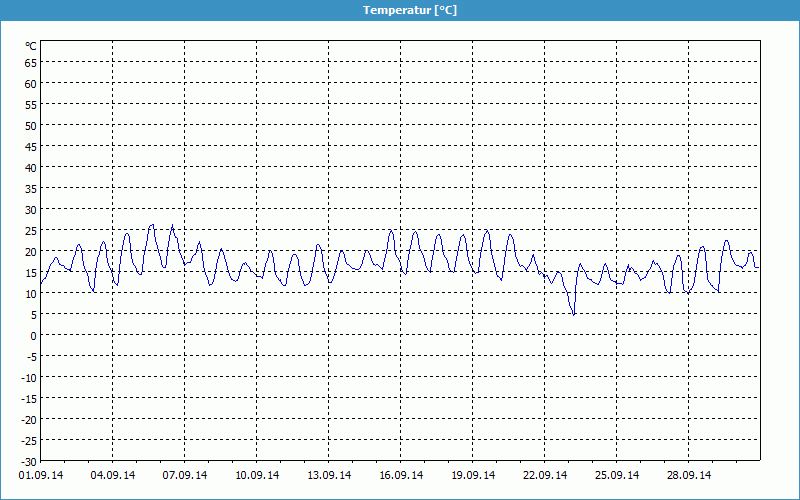Click the Temperatur [°C] chart title

point(410,10)
